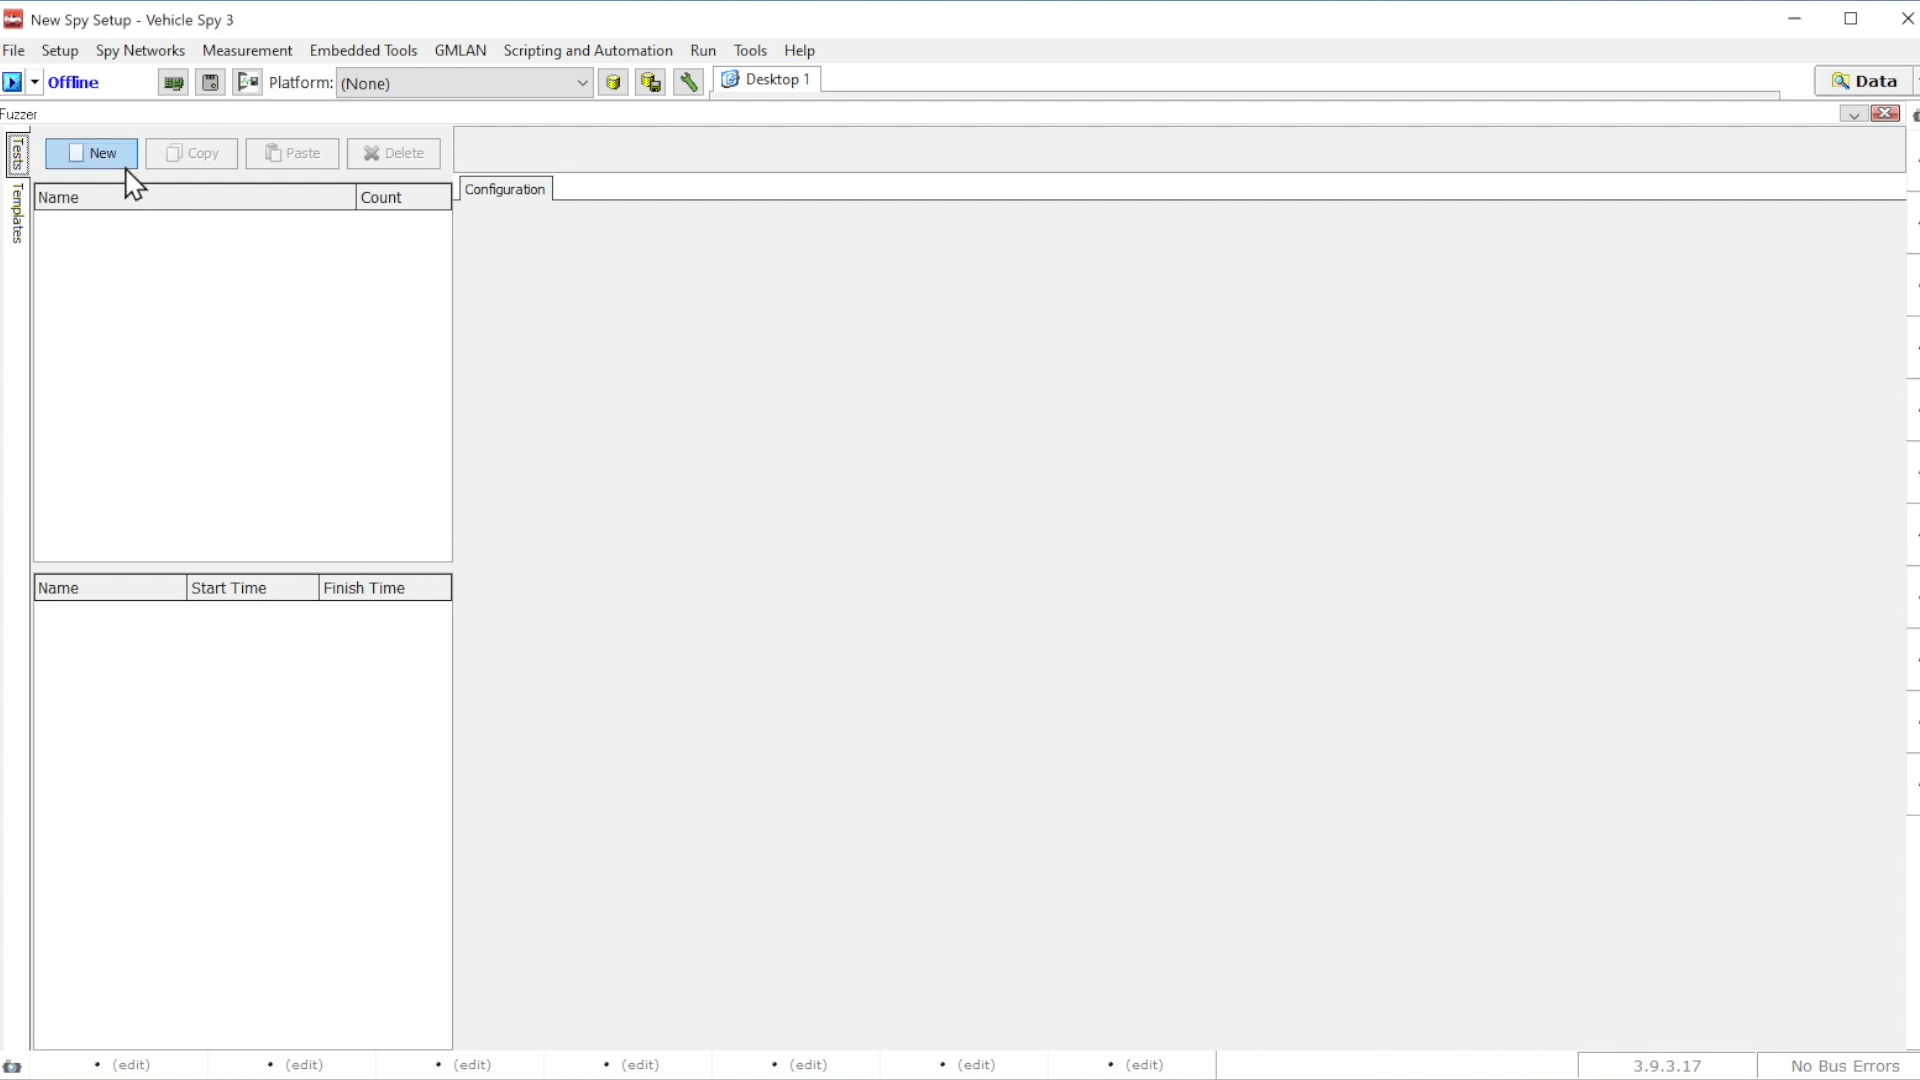Click the blue Go Online play icon
Screen dimensions: 1920x1080
coord(12,82)
